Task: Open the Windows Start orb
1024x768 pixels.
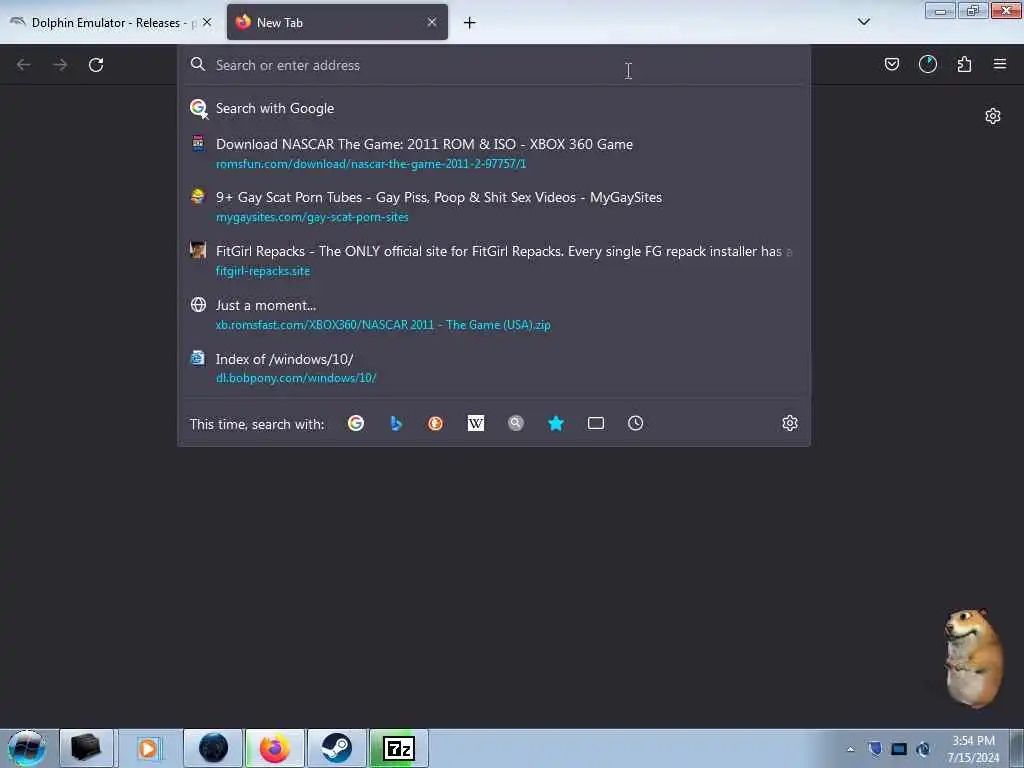Action: tap(27, 748)
